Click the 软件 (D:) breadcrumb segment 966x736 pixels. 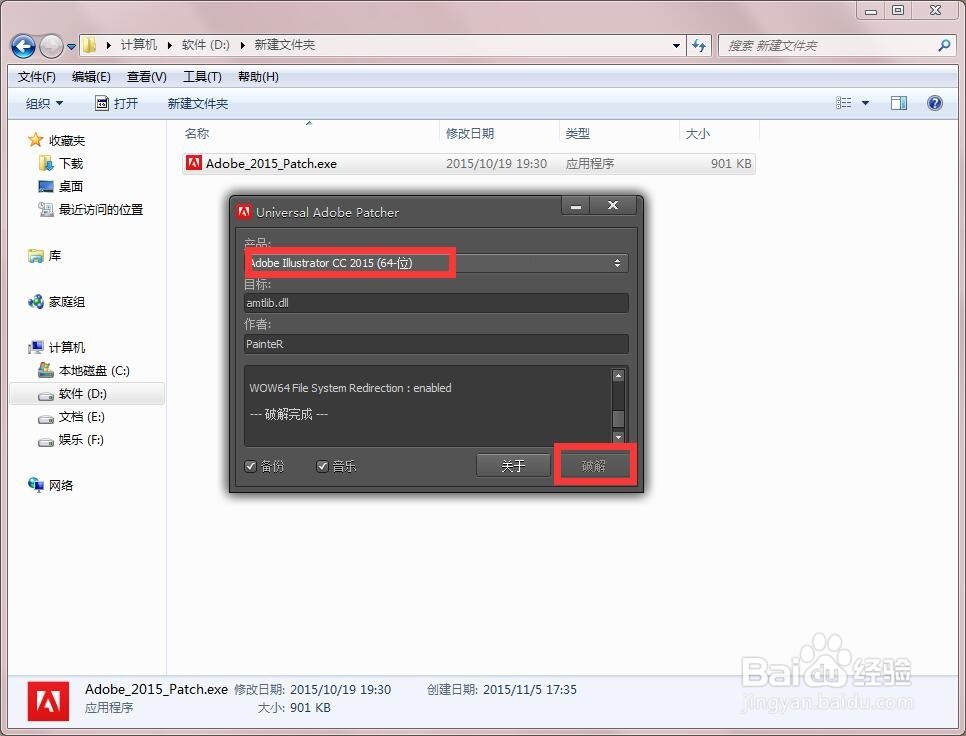click(206, 45)
